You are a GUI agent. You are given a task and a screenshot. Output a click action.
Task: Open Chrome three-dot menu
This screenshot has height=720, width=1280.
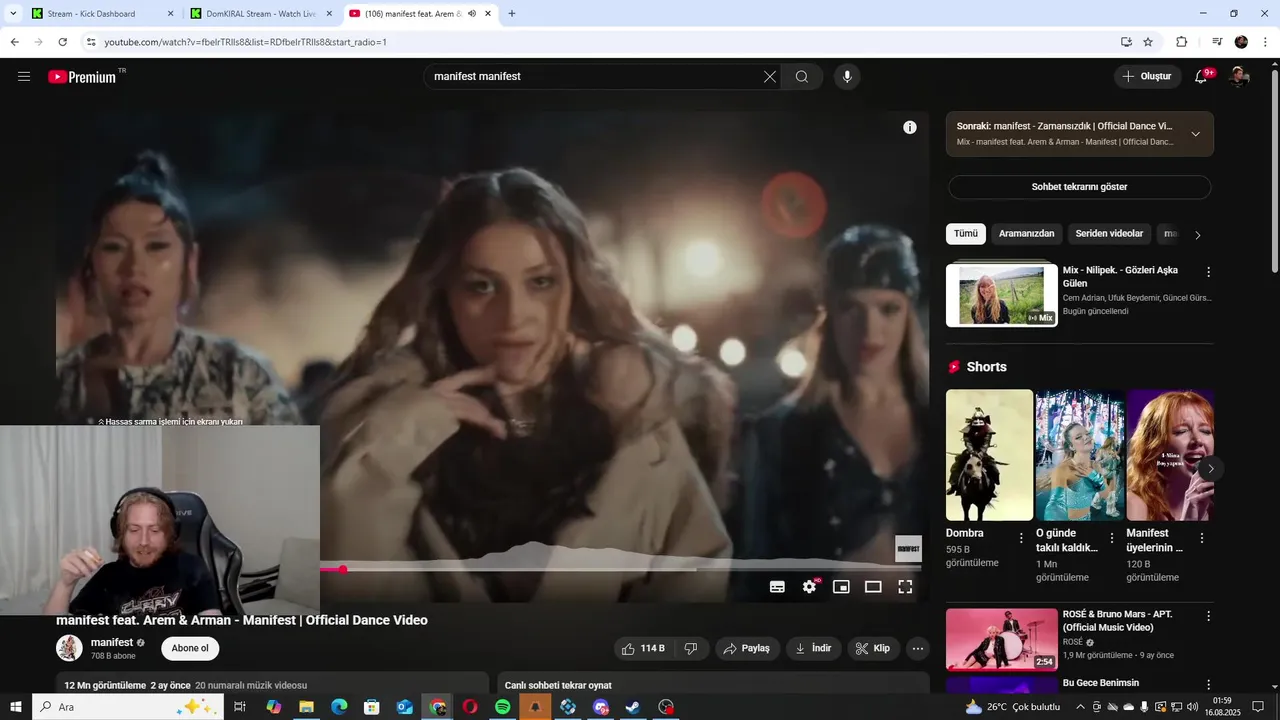(1266, 42)
